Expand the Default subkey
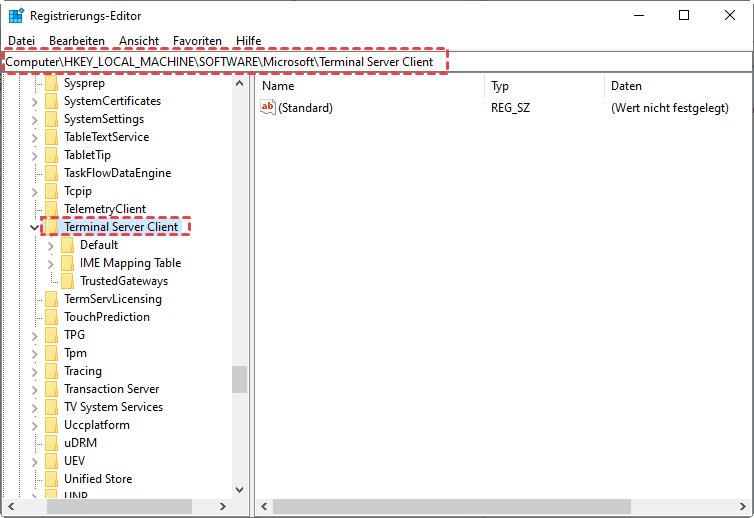The image size is (754, 518). (x=50, y=246)
